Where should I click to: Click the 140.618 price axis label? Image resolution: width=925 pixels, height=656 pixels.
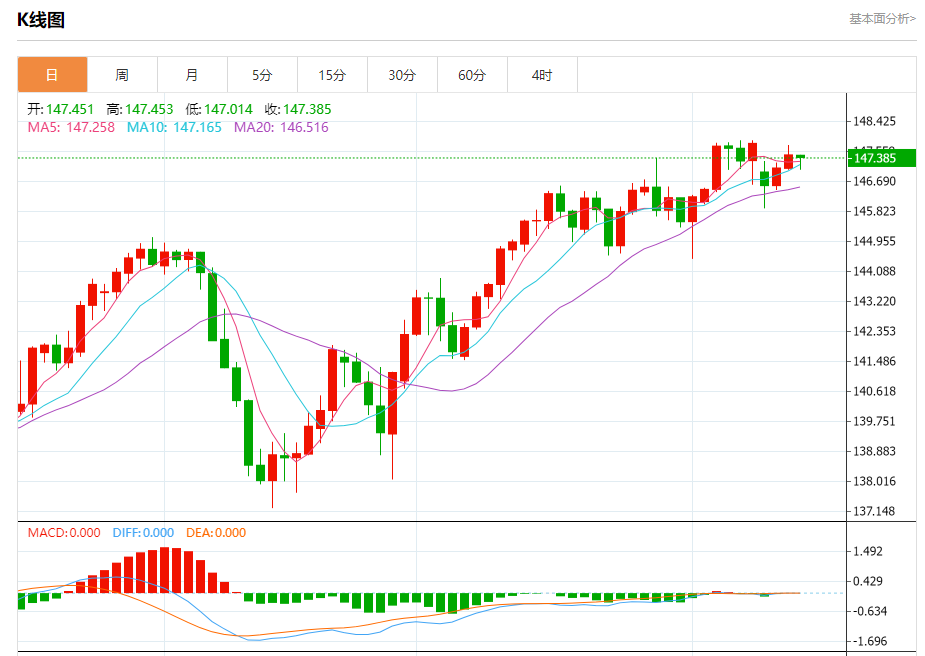(x=874, y=391)
